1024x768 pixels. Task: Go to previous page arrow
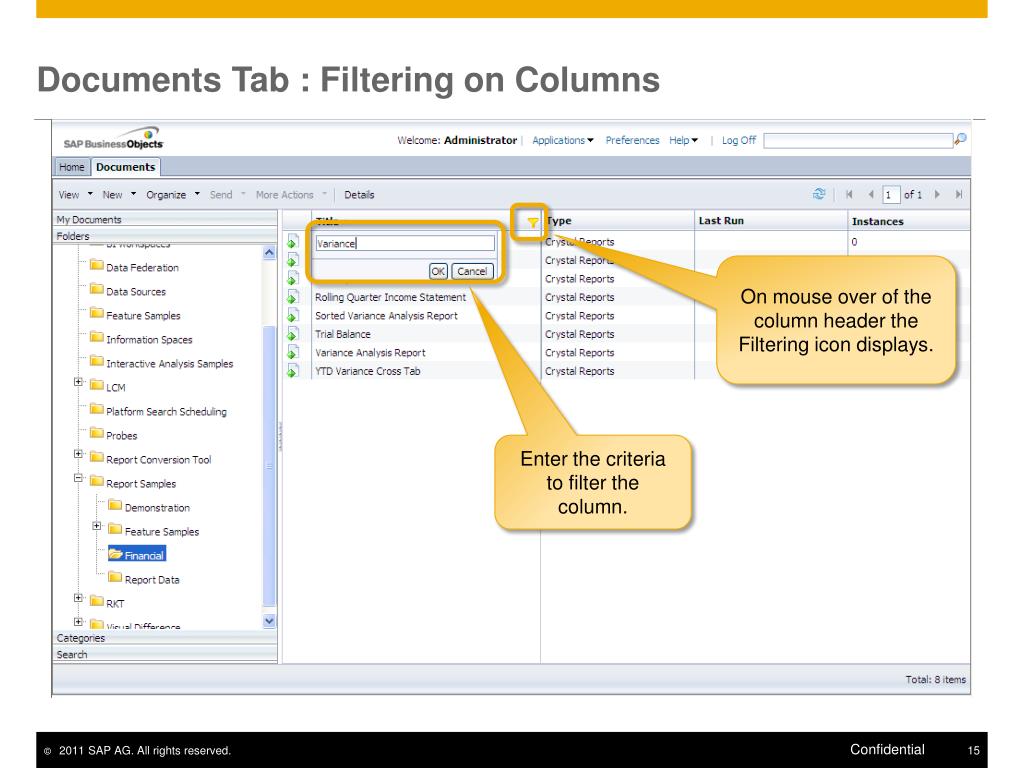click(871, 194)
